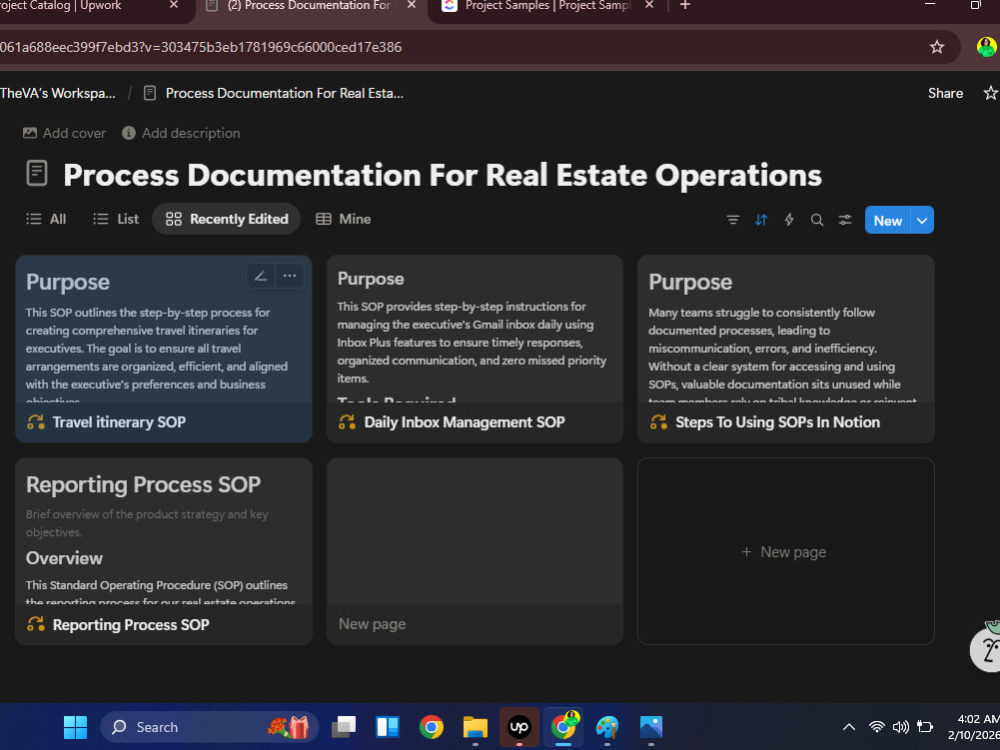1000x750 pixels.
Task: Click Add cover button
Action: [x=64, y=133]
